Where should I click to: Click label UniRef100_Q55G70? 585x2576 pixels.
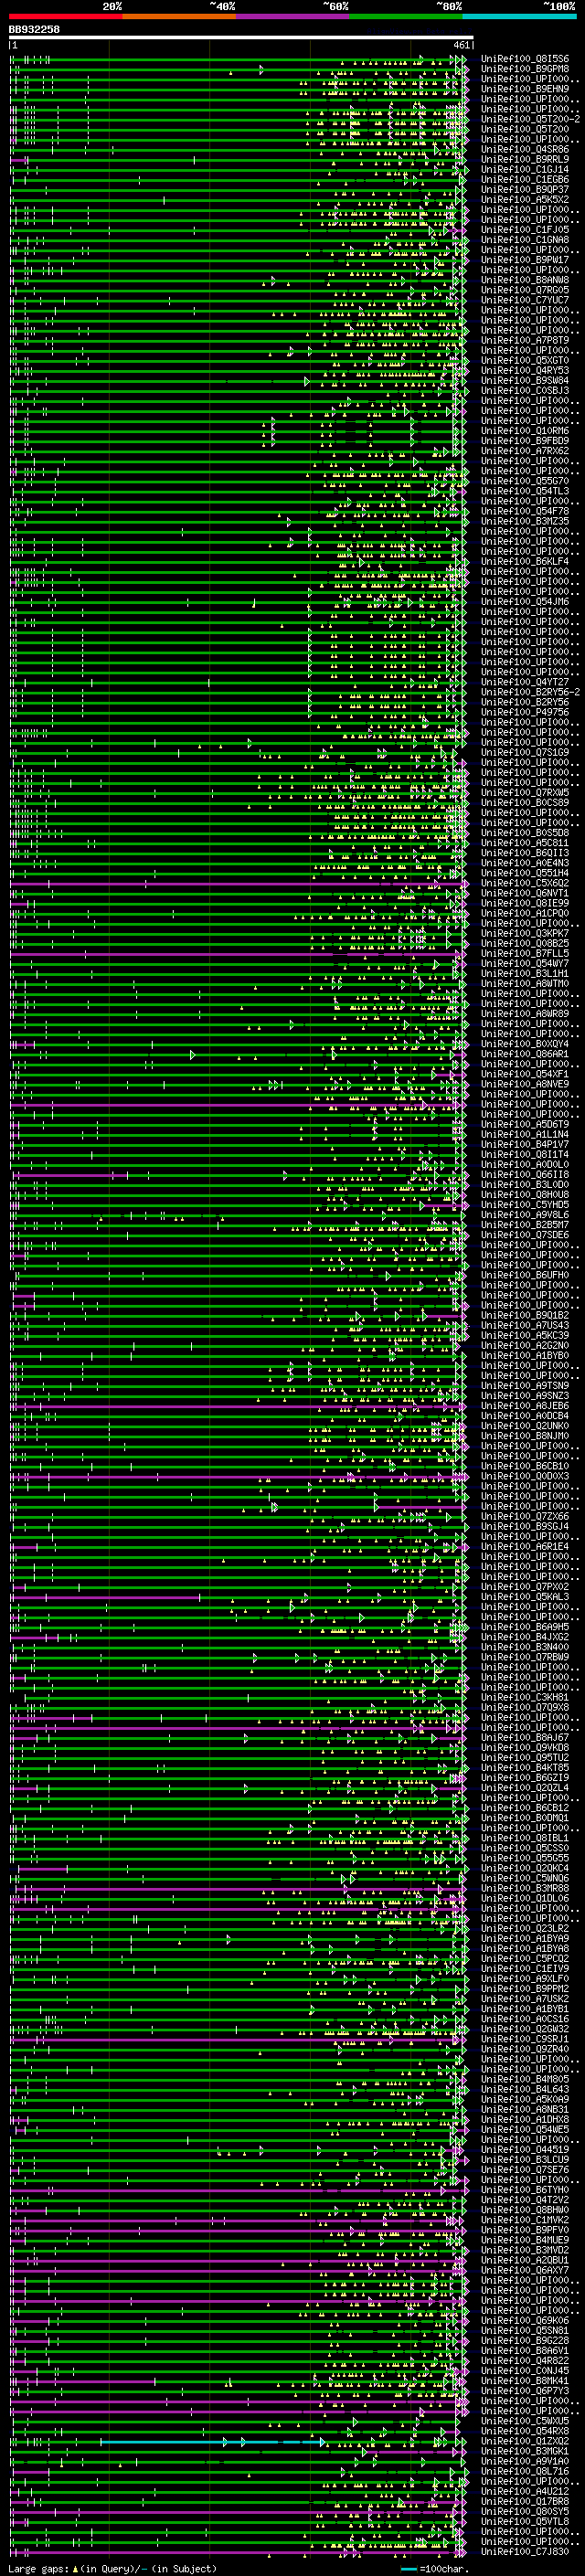click(x=525, y=481)
